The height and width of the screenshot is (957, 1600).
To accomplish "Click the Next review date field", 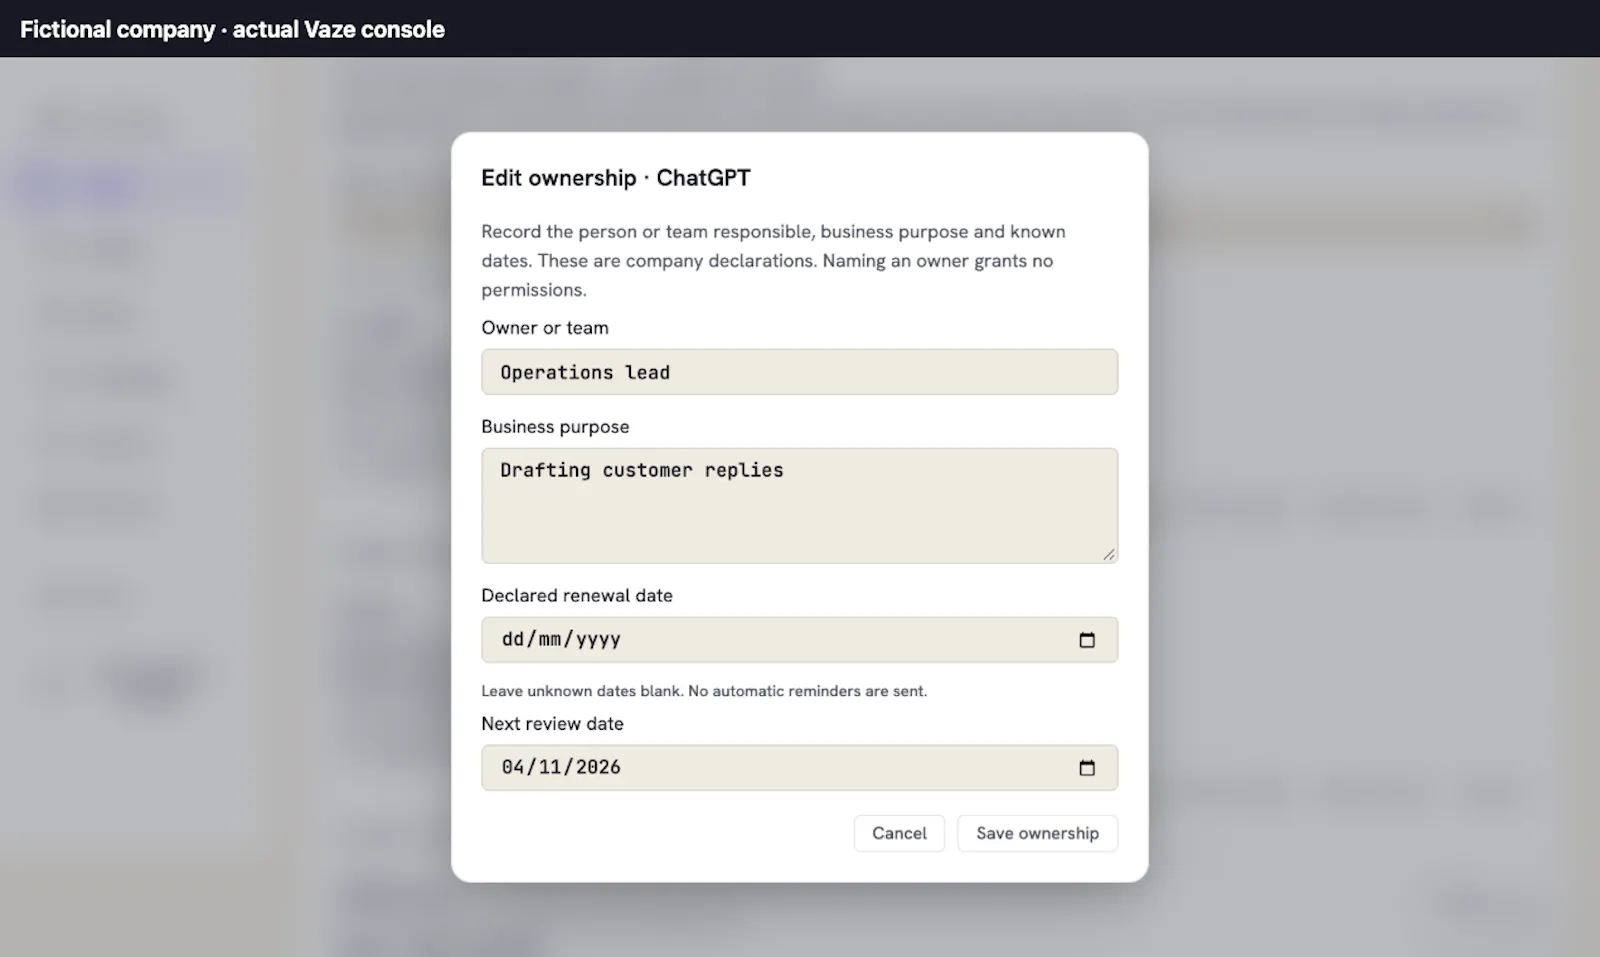I will [799, 768].
